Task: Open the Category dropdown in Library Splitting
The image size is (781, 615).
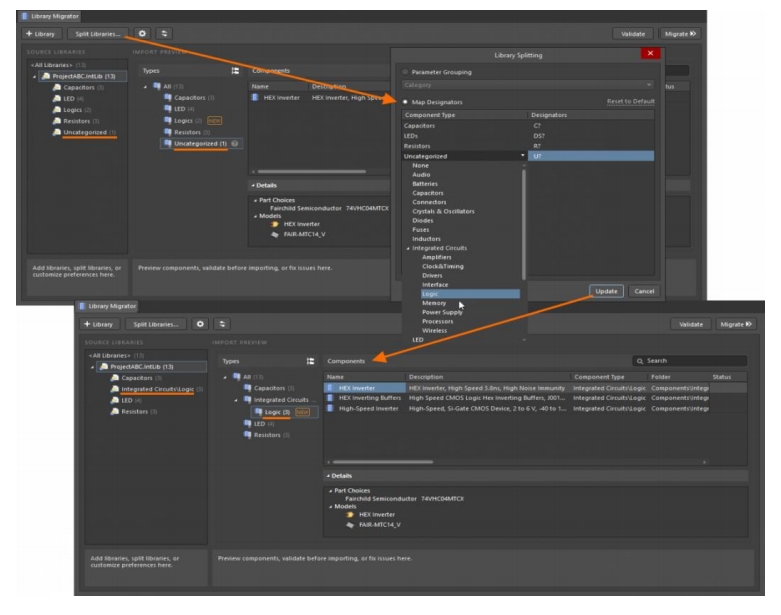Action: (527, 85)
